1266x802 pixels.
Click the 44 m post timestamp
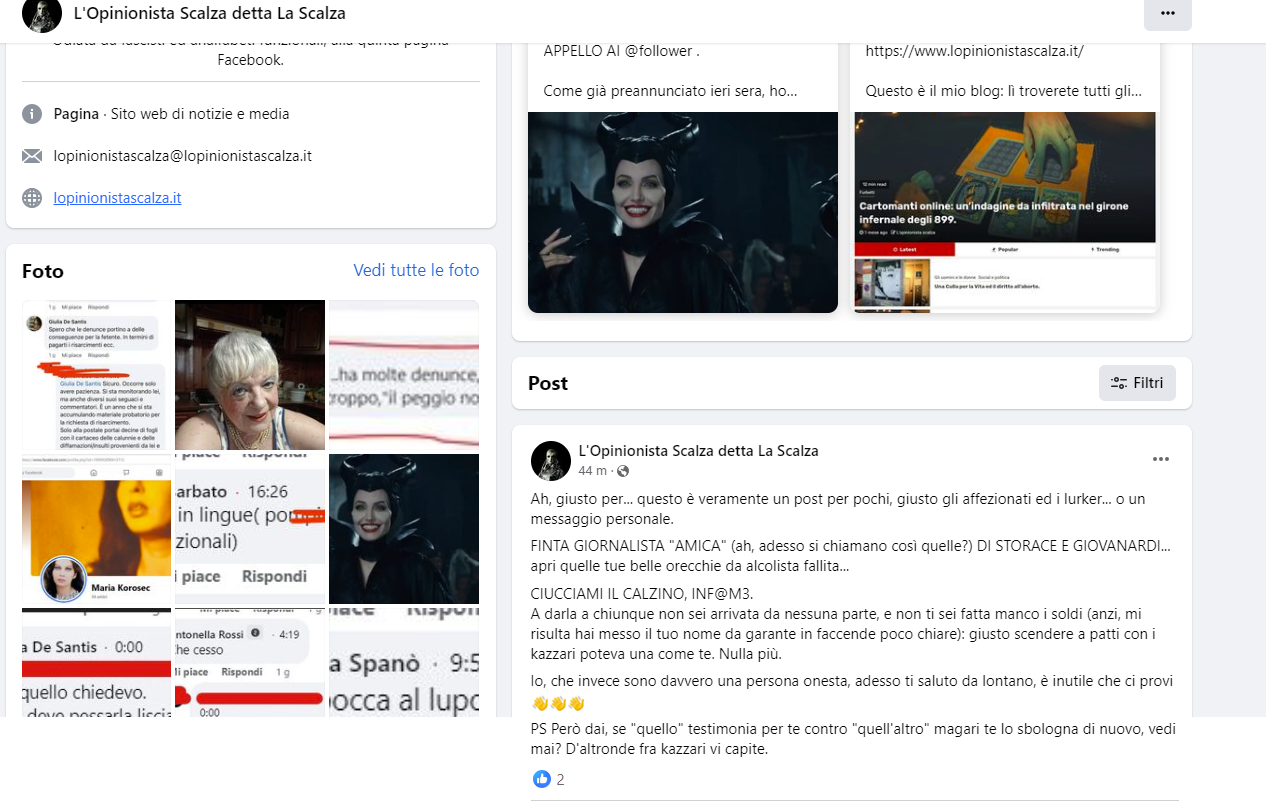click(x=592, y=471)
